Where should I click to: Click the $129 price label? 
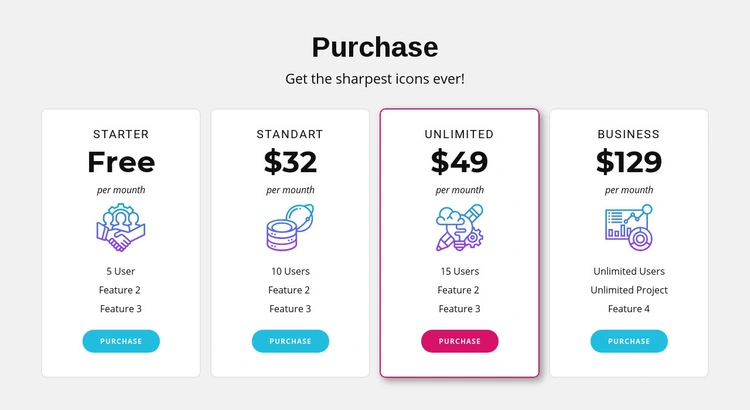(629, 162)
